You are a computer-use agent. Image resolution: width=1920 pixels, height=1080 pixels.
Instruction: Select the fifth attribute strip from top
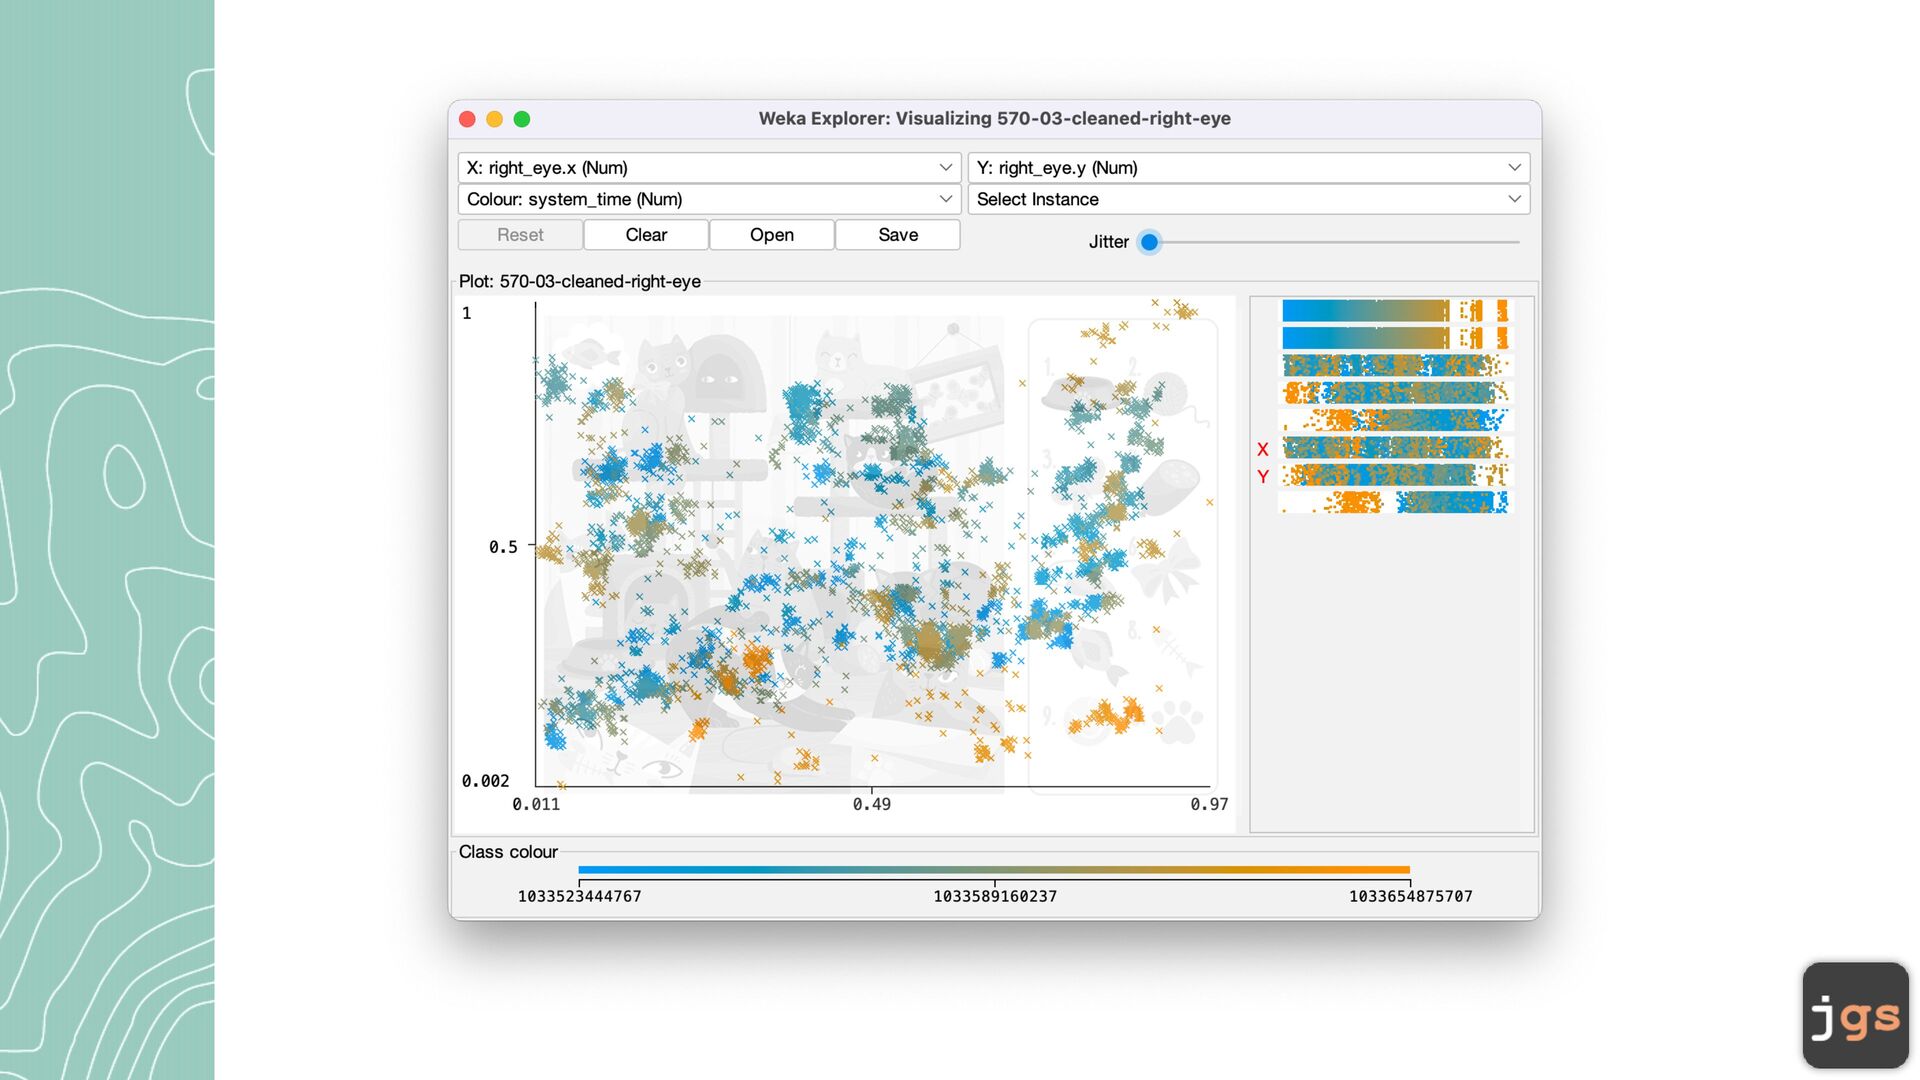coord(1395,420)
